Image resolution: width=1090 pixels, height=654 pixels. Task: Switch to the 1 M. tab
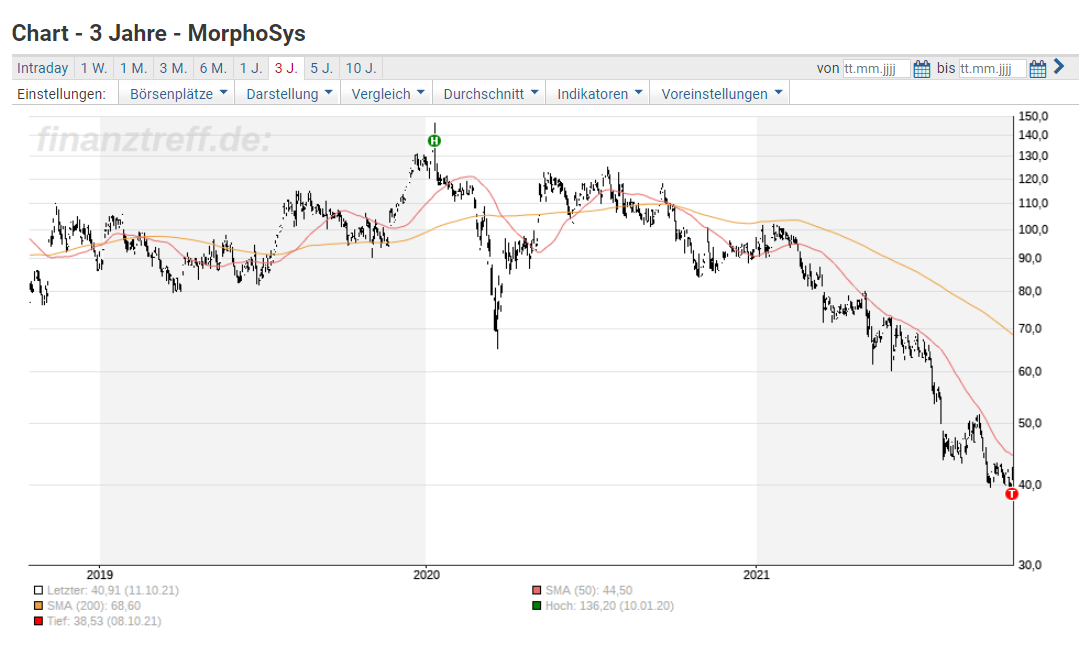133,68
